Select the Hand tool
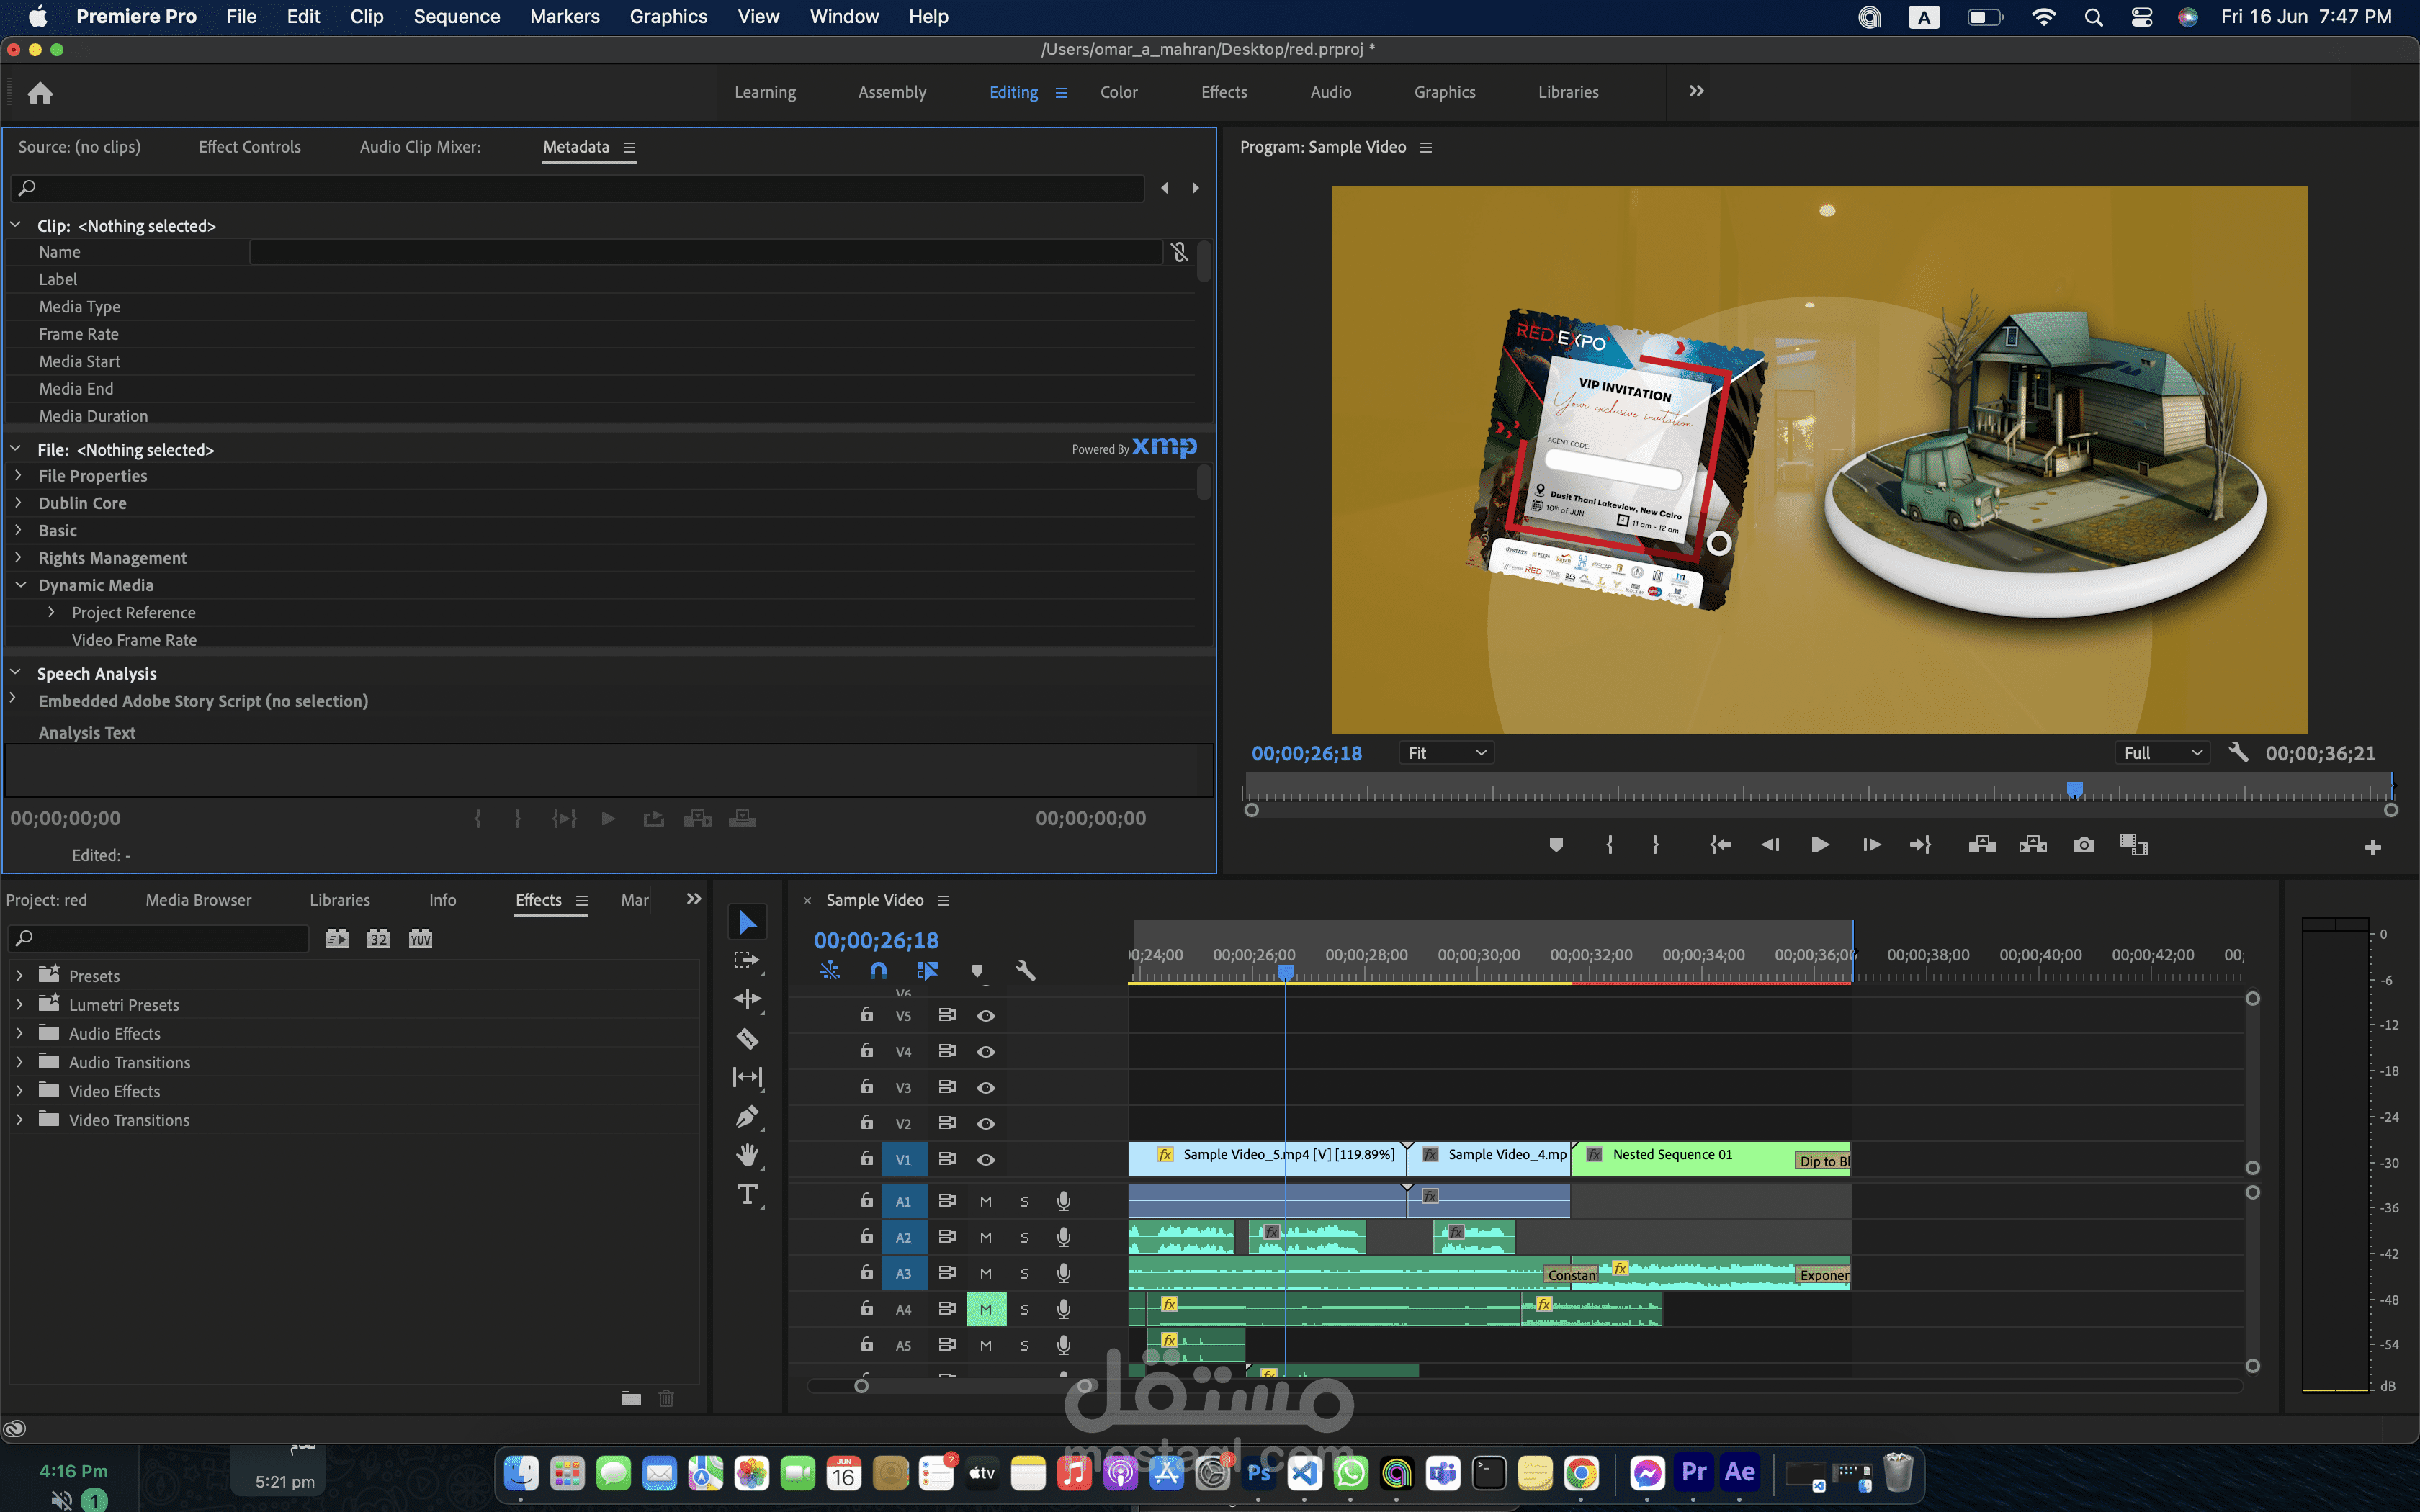 [747, 1155]
